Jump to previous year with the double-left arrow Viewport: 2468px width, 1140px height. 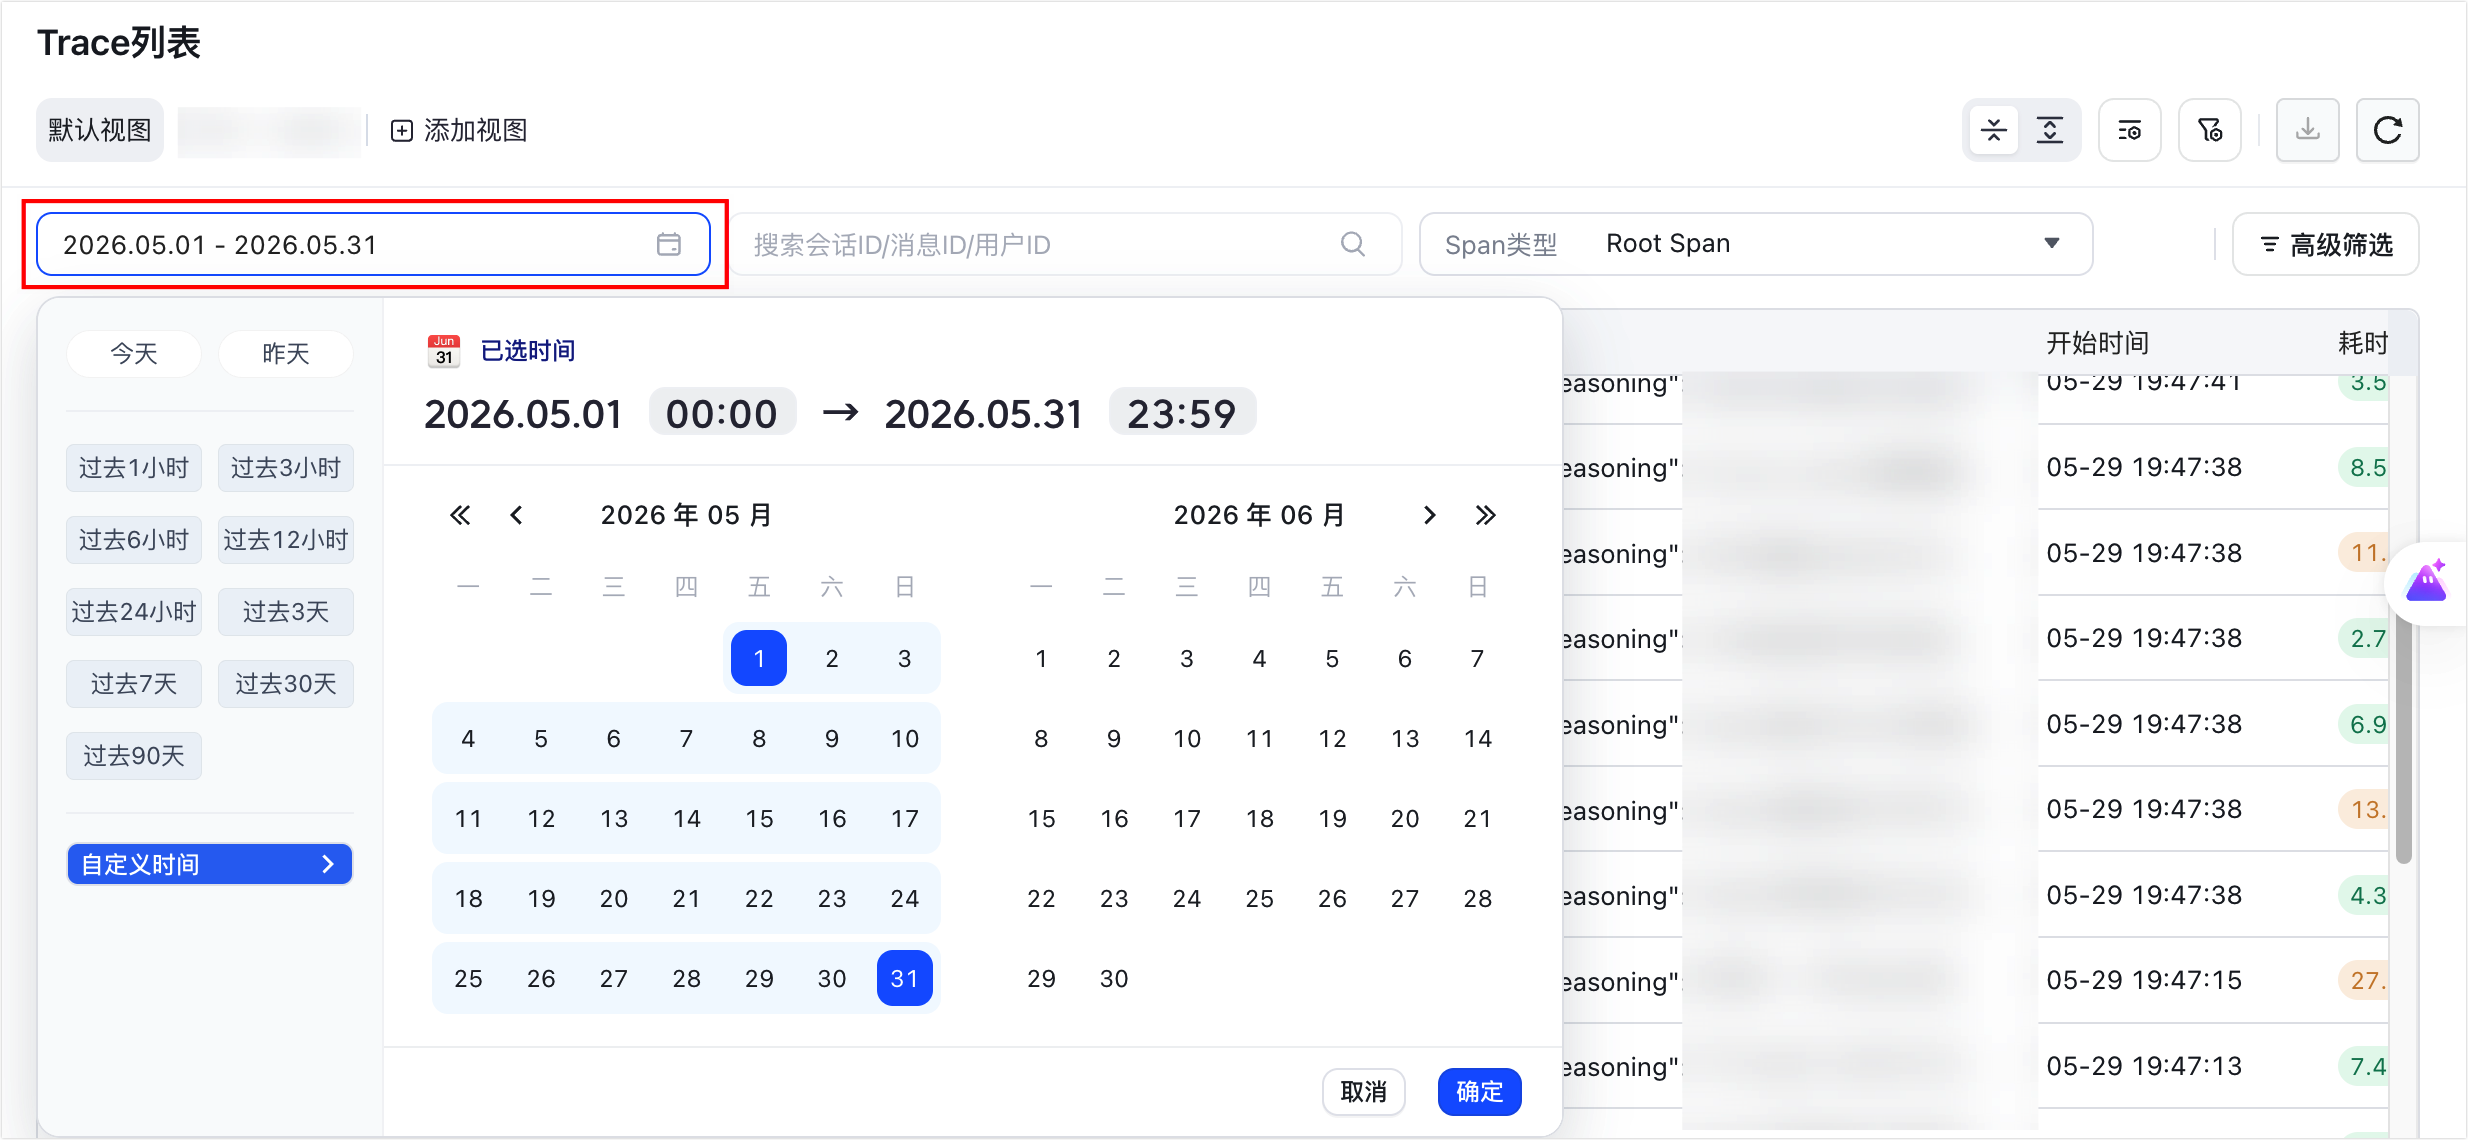[460, 515]
